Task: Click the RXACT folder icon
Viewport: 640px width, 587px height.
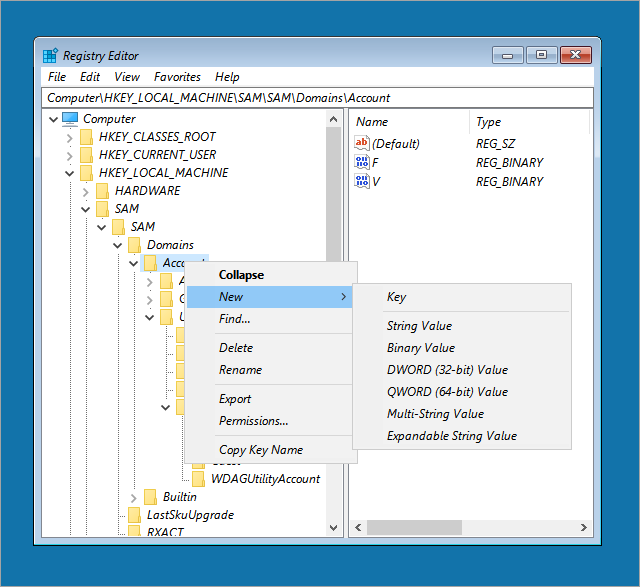Action: (134, 530)
